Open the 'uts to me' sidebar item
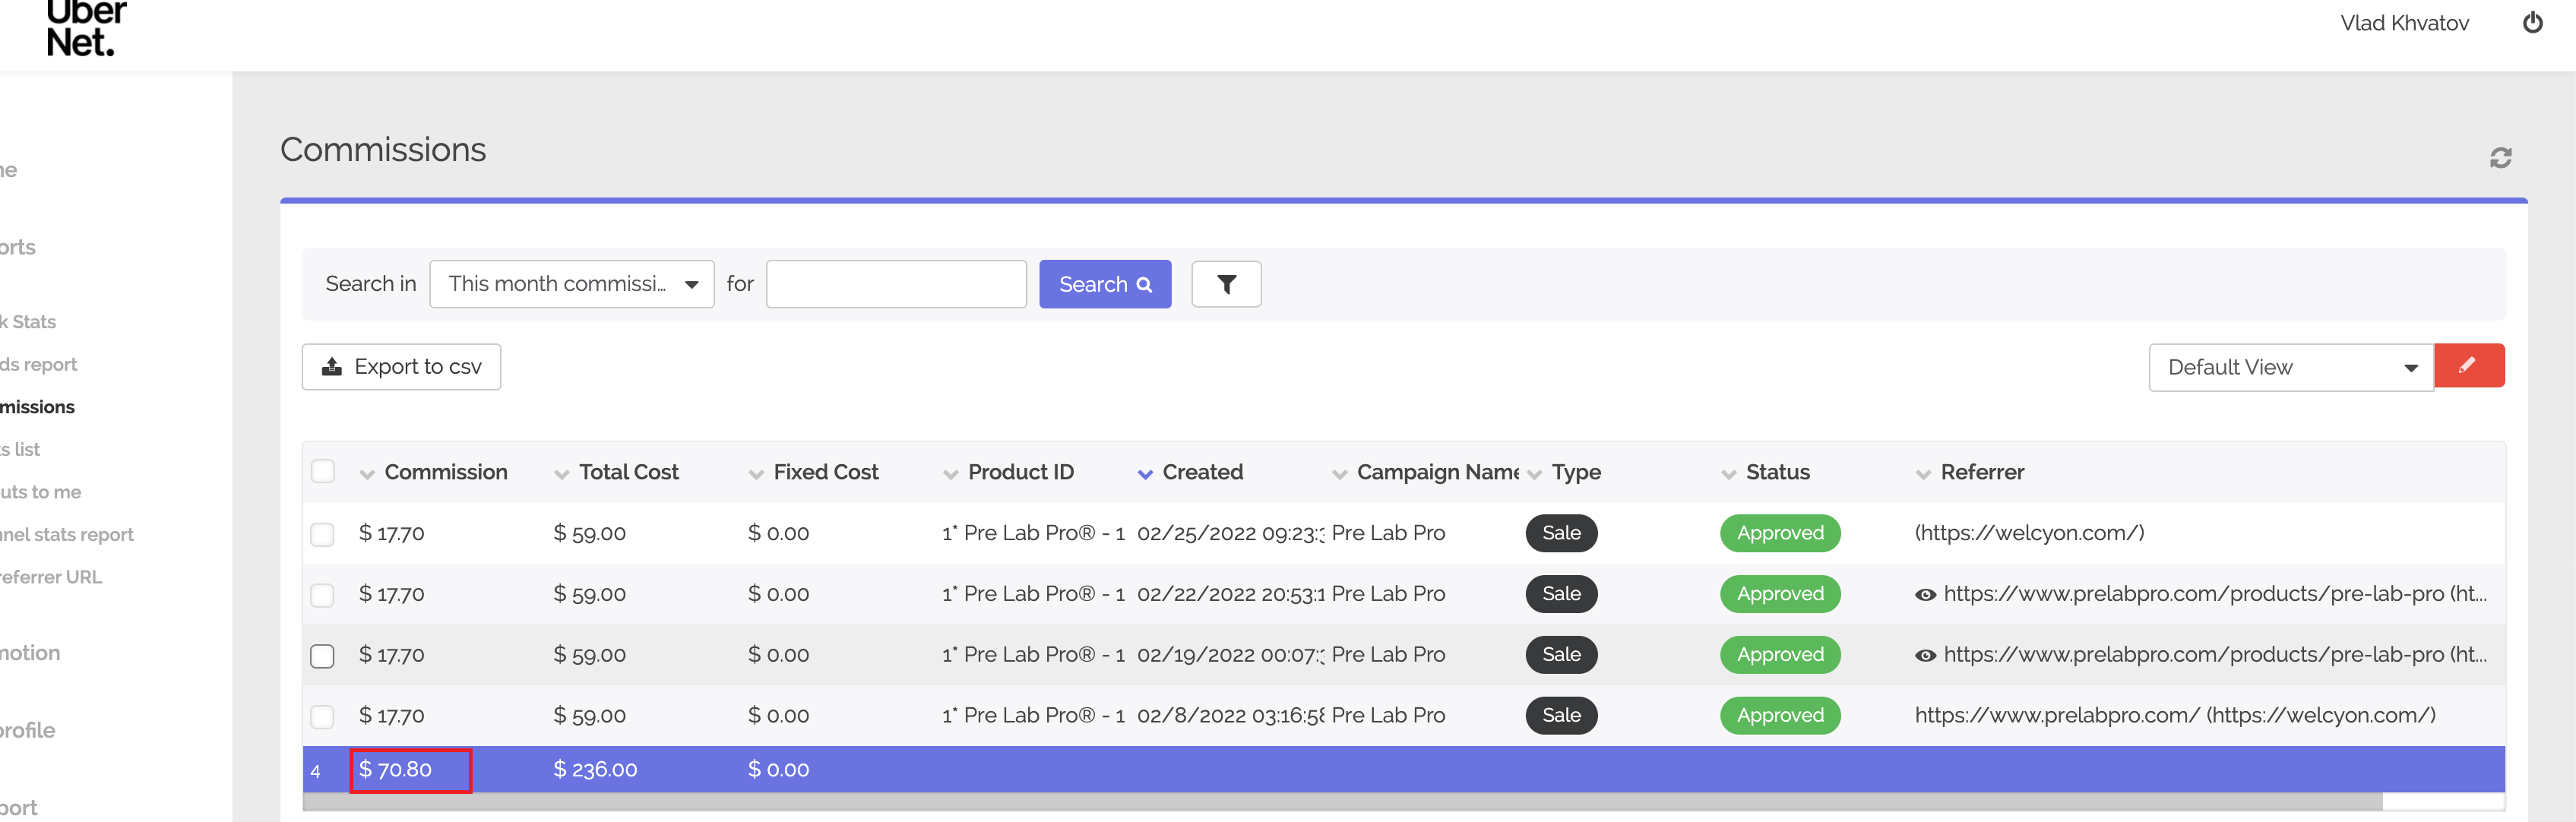Viewport: 2576px width, 822px height. [x=41, y=492]
